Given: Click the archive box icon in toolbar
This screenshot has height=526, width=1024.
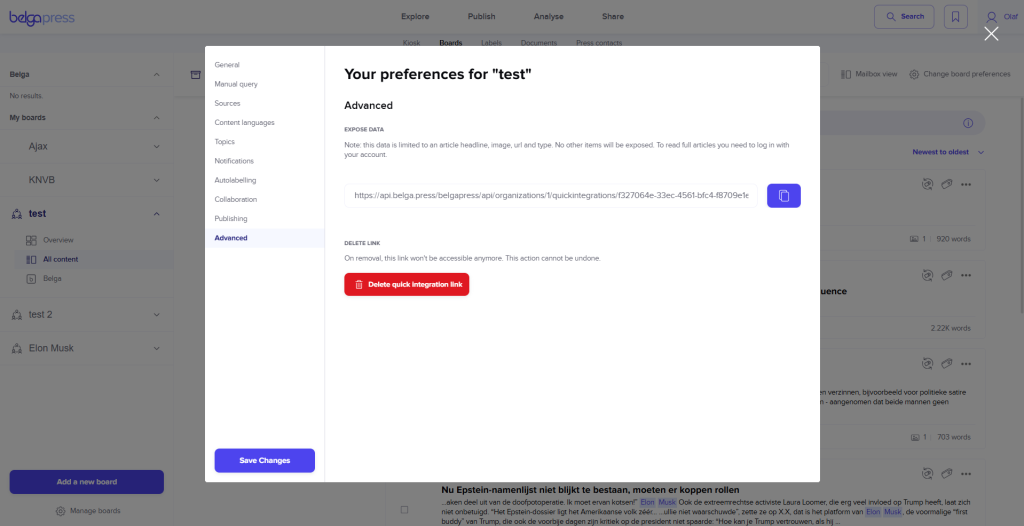Looking at the screenshot, I should pyautogui.click(x=195, y=74).
